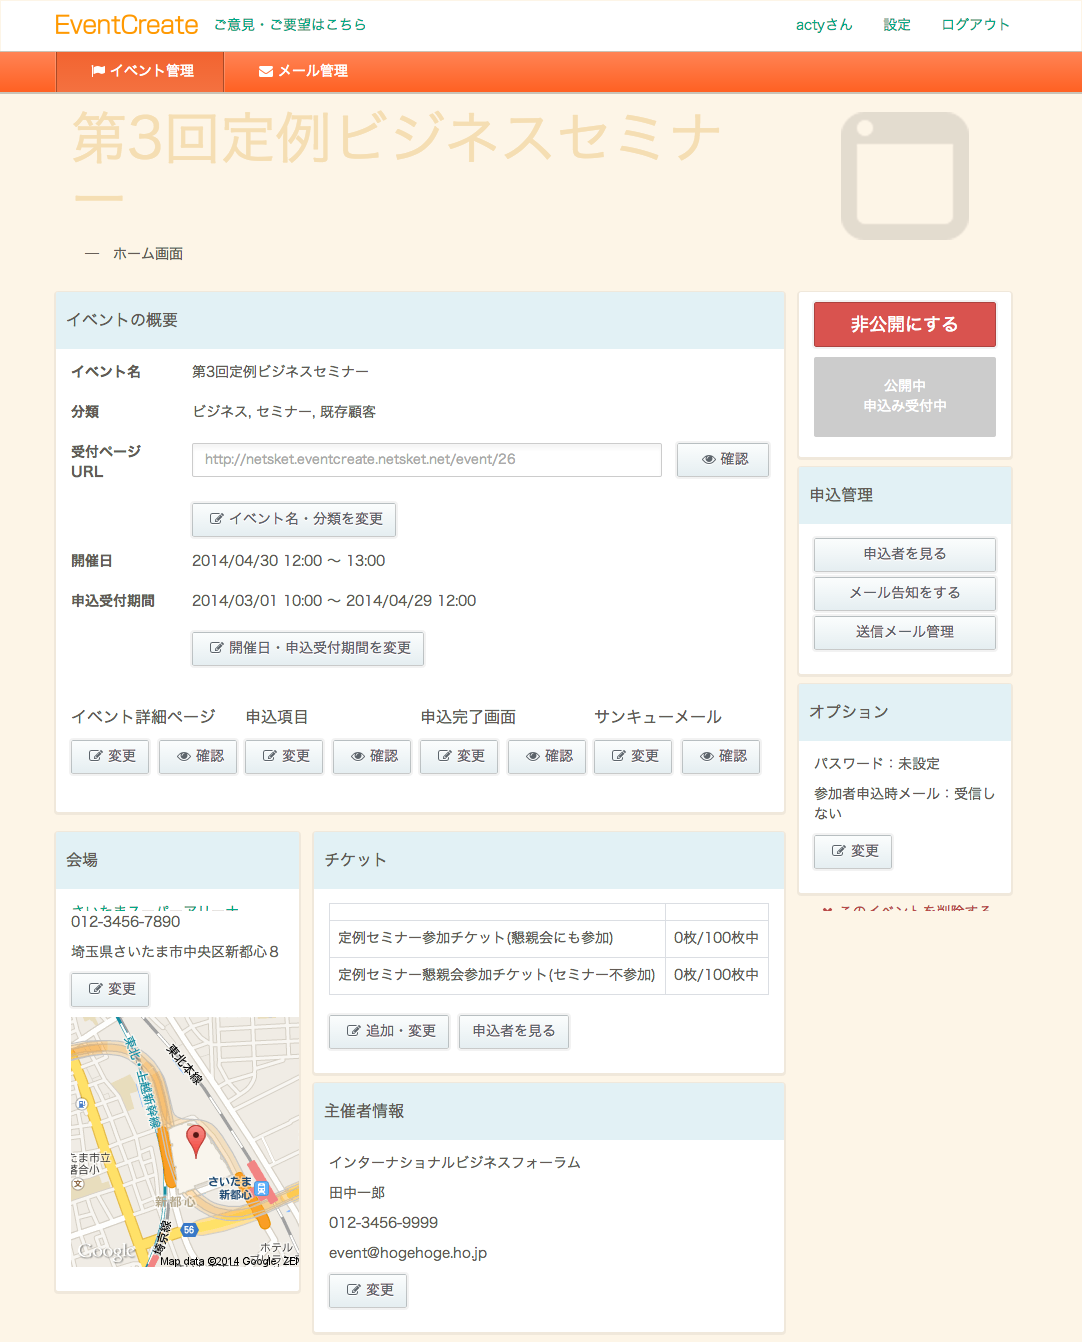Screen dimensions: 1082x1342
Task: Click 申込者を見る in 申込管理 panel
Action: click(x=904, y=554)
